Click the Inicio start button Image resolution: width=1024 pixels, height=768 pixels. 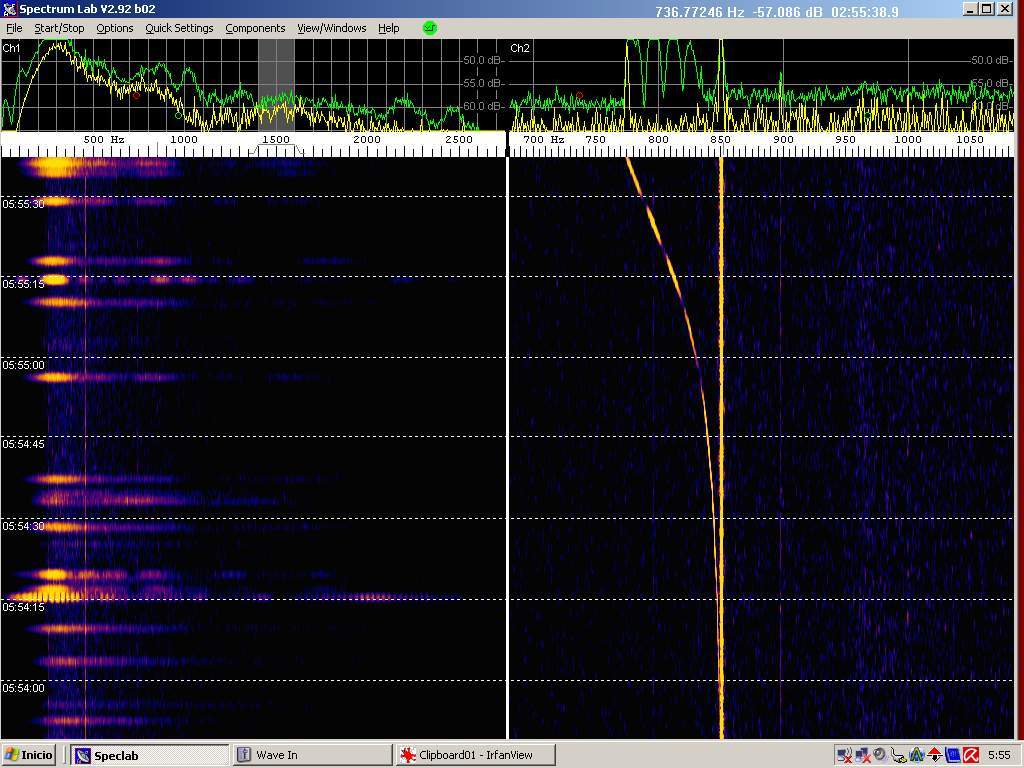[x=30, y=755]
